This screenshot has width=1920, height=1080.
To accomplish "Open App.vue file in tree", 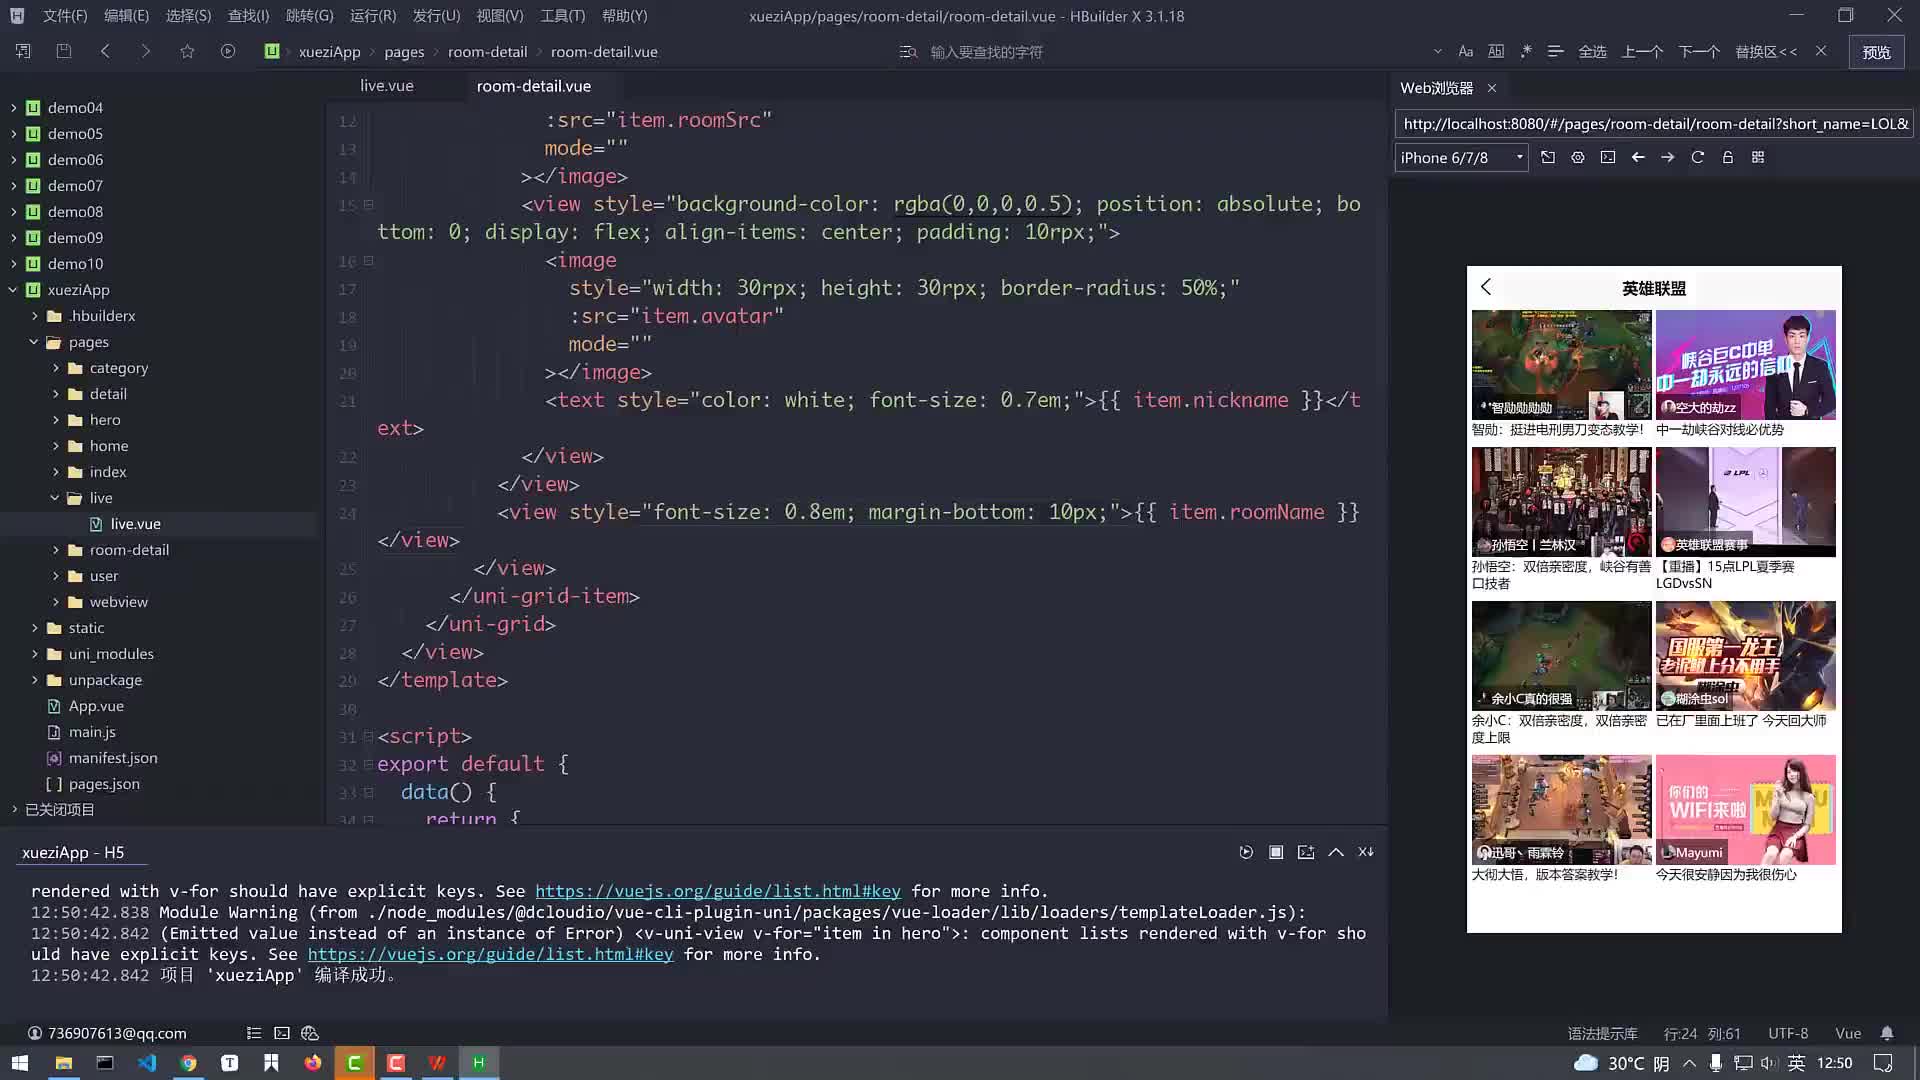I will click(x=96, y=706).
